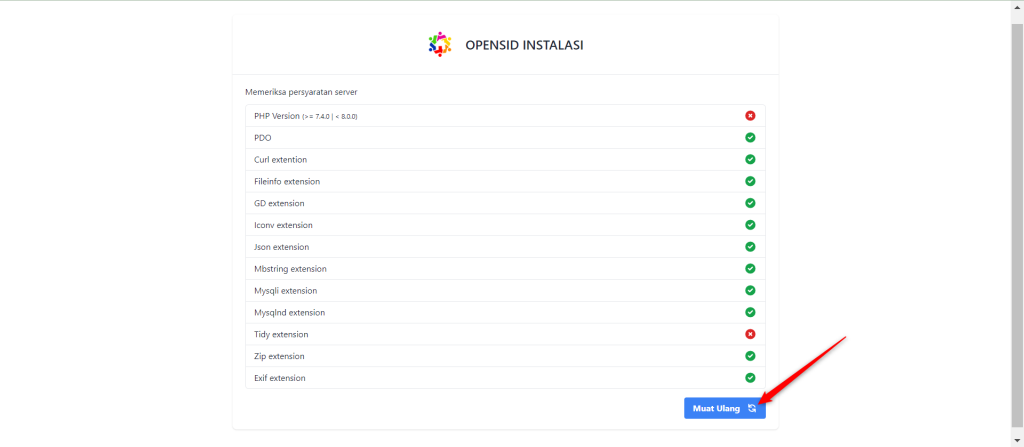Click the green check for Zip extension
Screen dimensions: 1024x447
coord(750,356)
